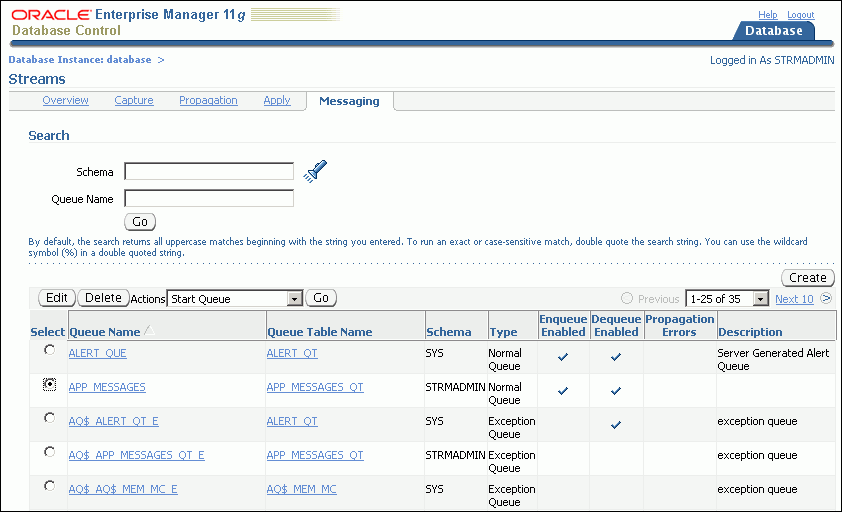This screenshot has height=512, width=842.
Task: Click the Queue Name sort triangle icon
Action: pyautogui.click(x=150, y=330)
